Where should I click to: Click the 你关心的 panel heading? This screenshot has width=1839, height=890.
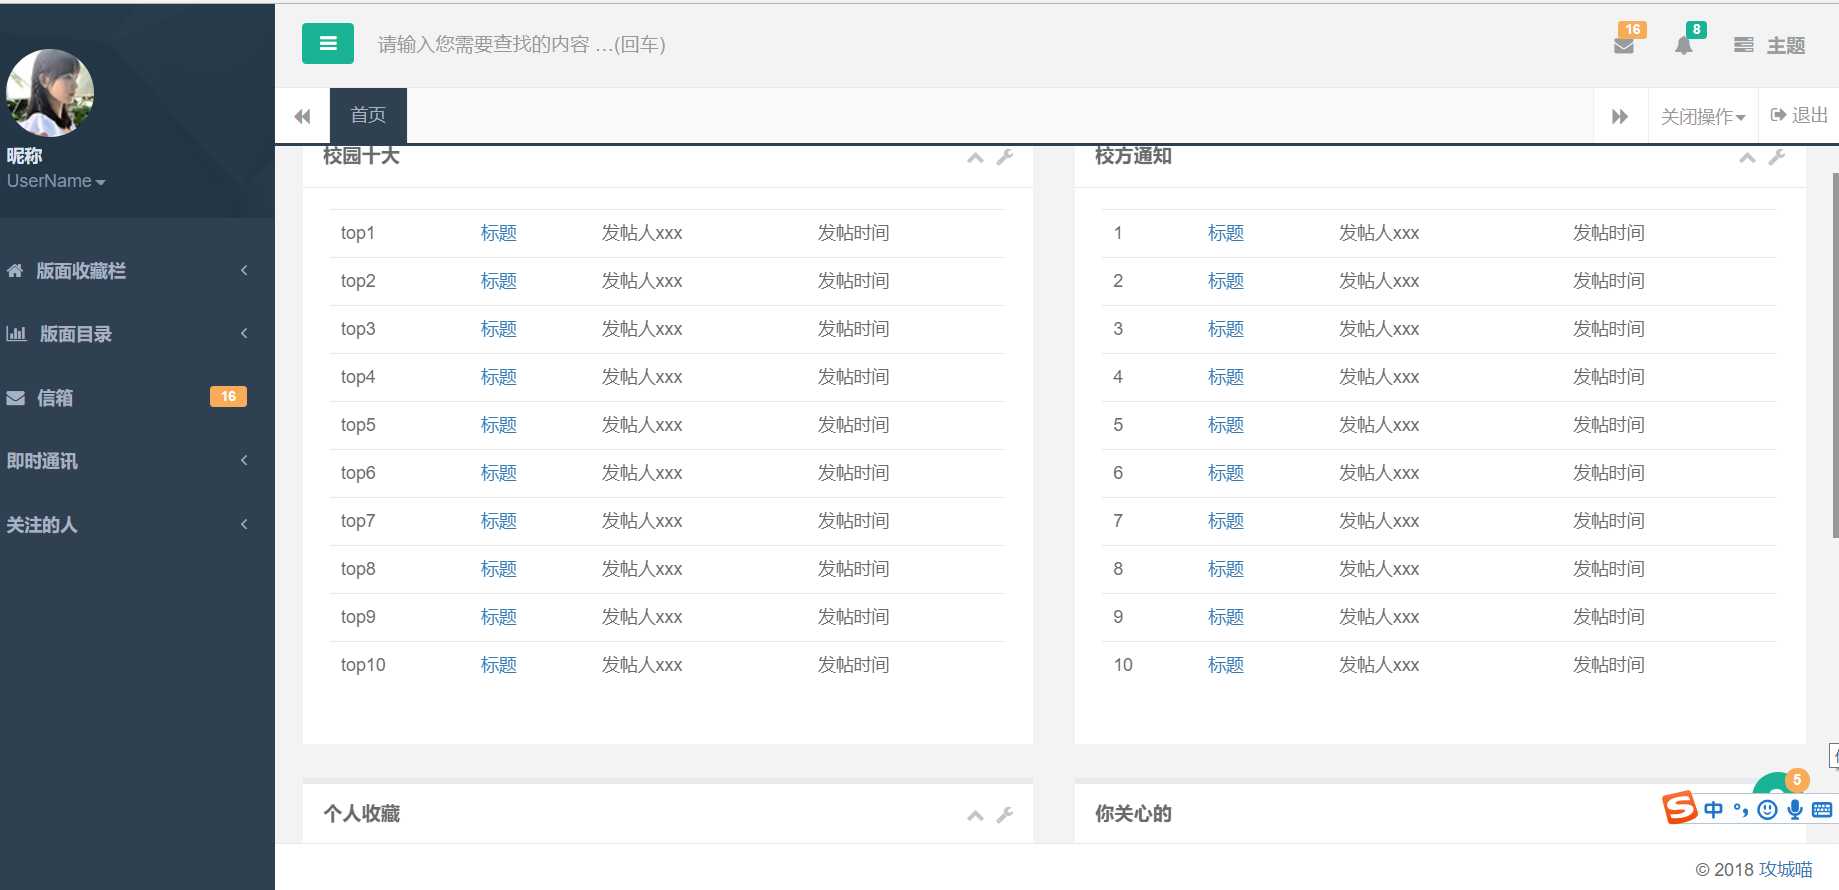(1133, 814)
